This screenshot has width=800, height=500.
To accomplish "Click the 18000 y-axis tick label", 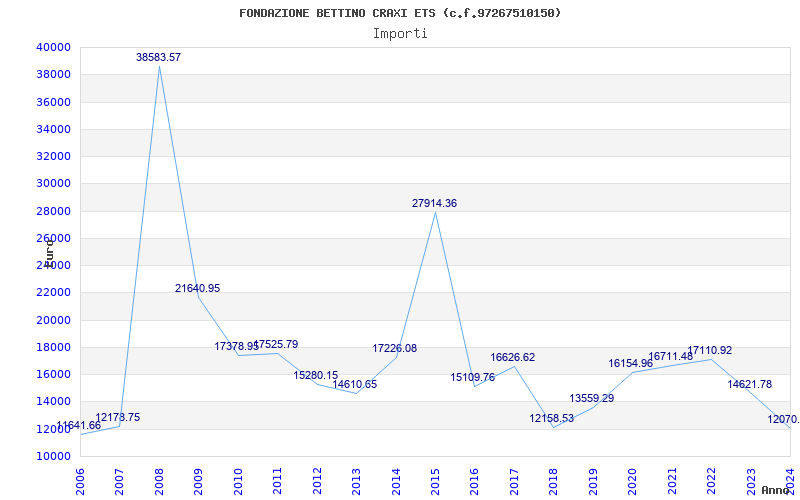I will point(53,347).
